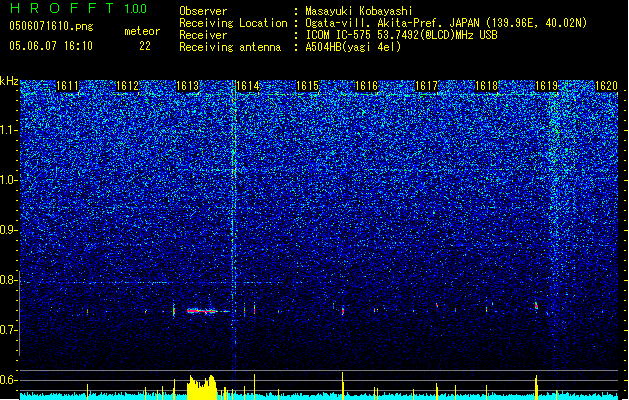Click the version number 1.00

pos(135,9)
